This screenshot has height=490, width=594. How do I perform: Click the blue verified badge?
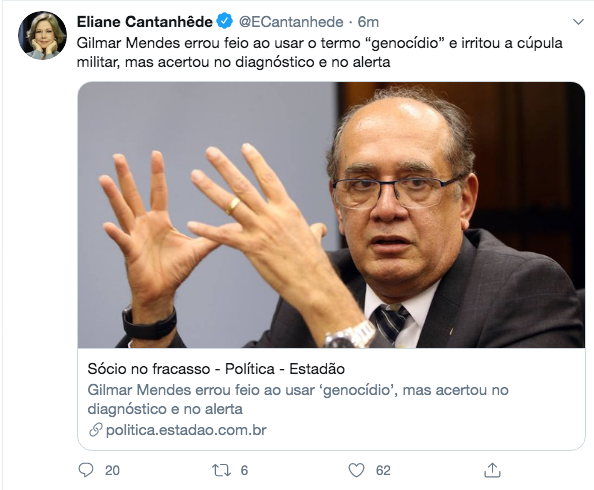(x=225, y=21)
